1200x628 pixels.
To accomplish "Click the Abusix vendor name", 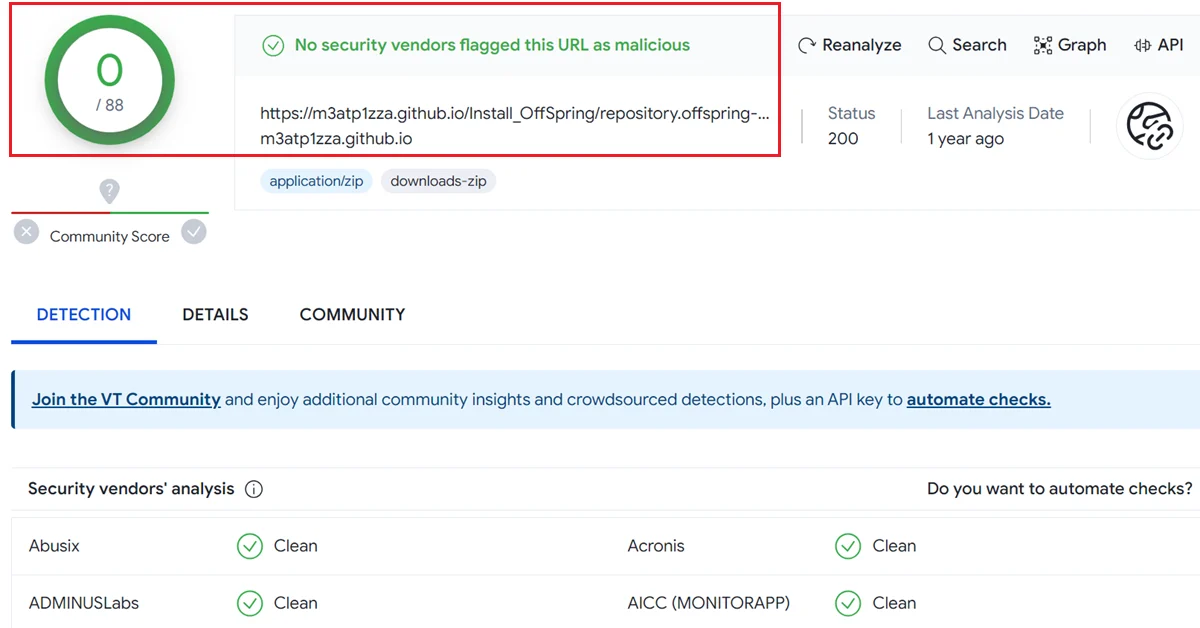I will click(54, 546).
